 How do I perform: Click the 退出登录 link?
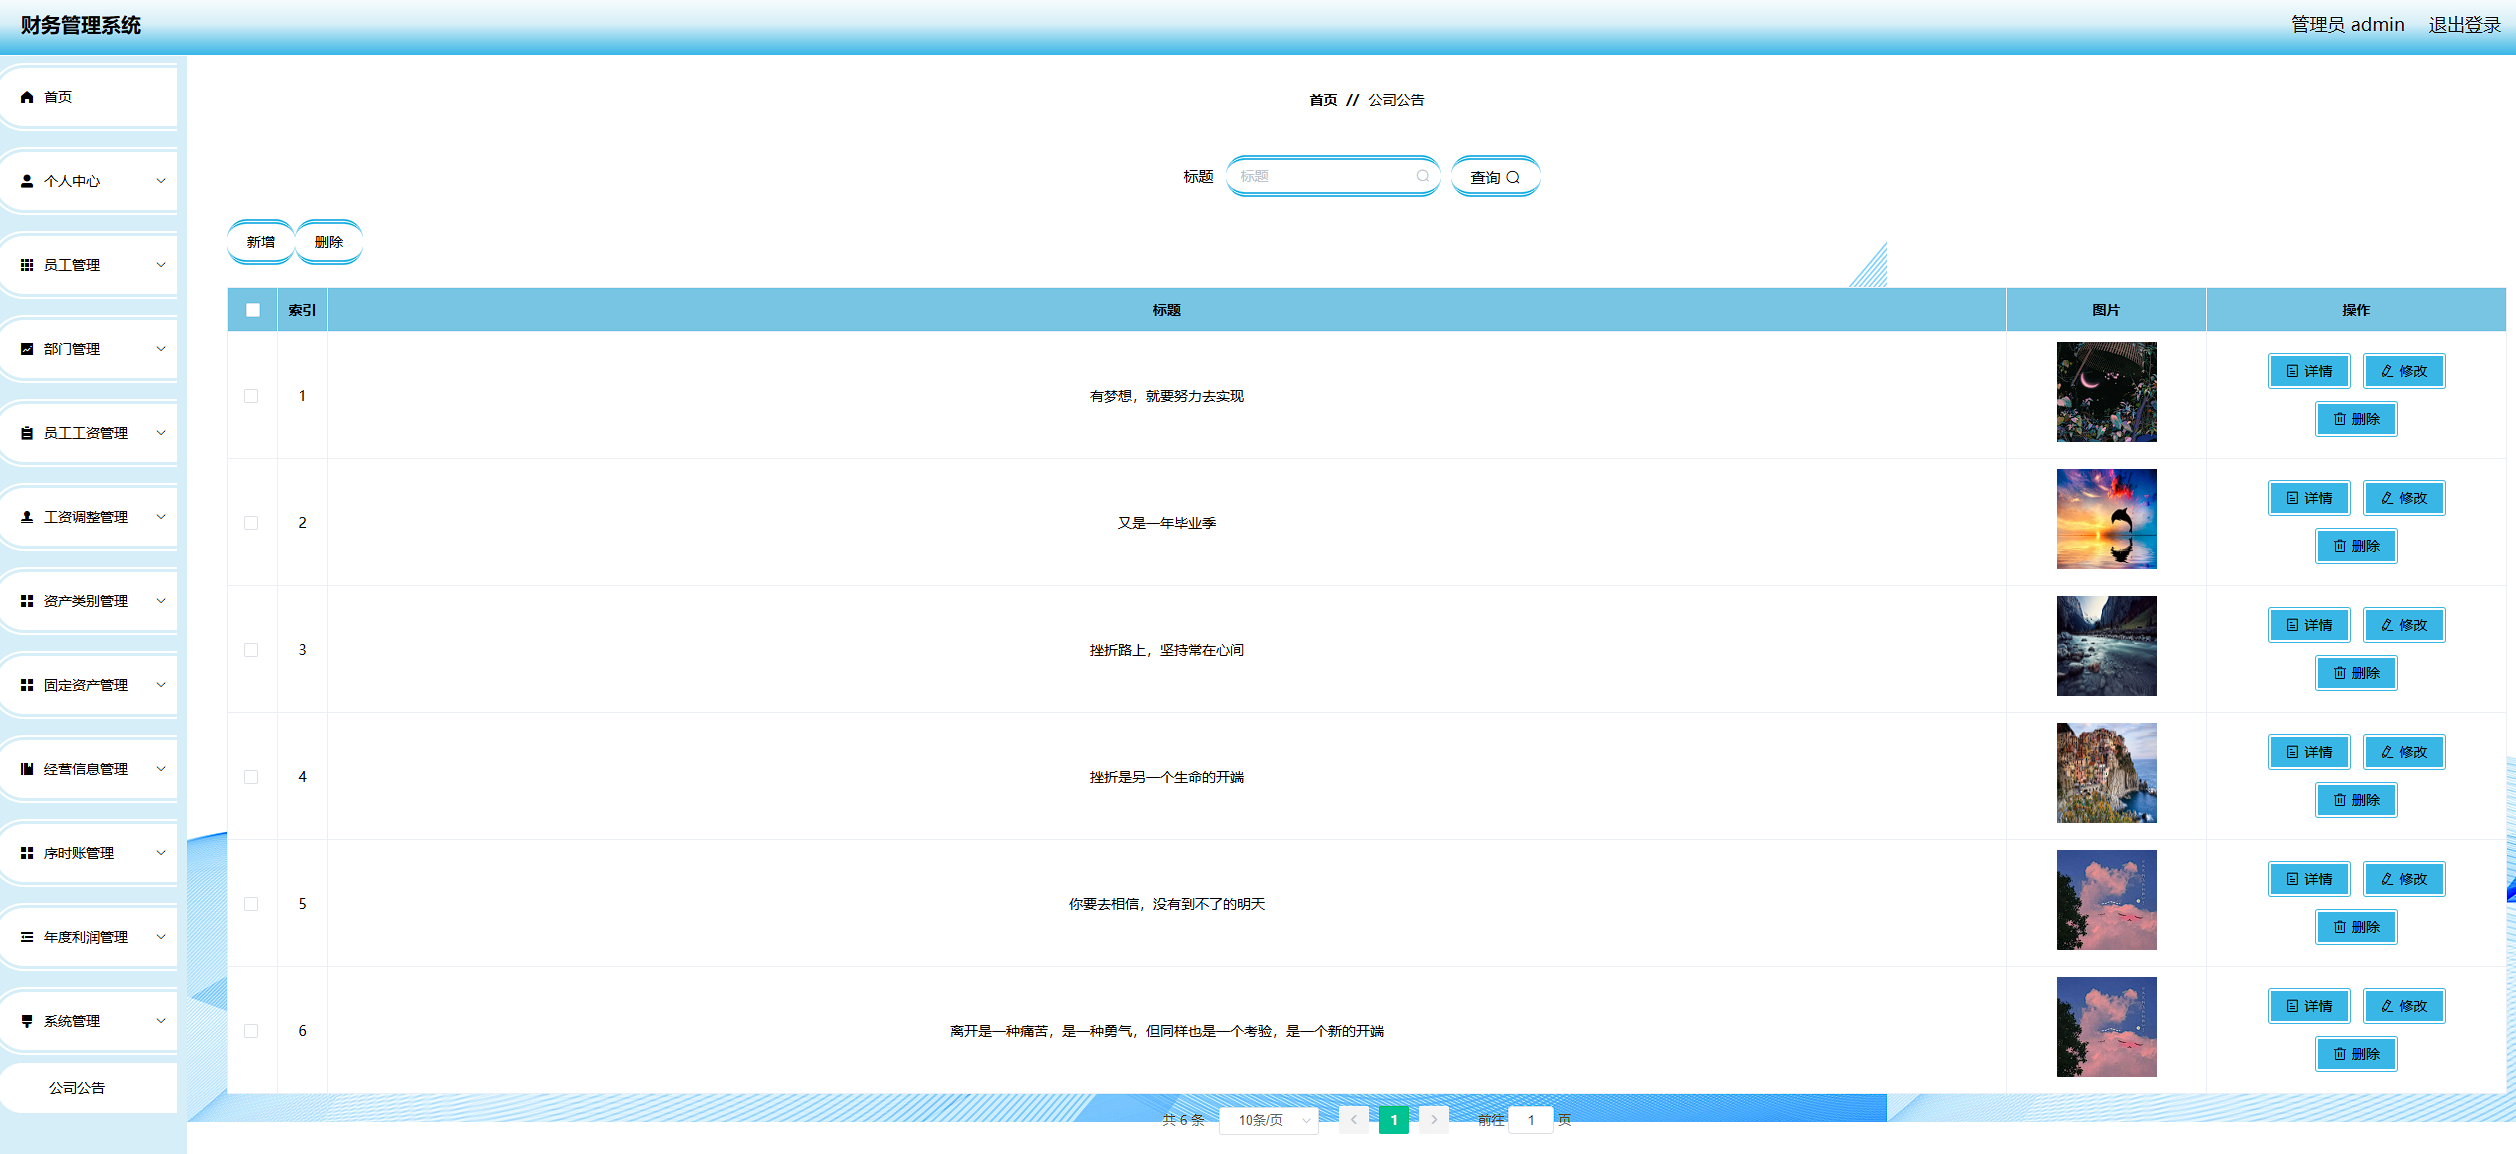tap(2464, 25)
